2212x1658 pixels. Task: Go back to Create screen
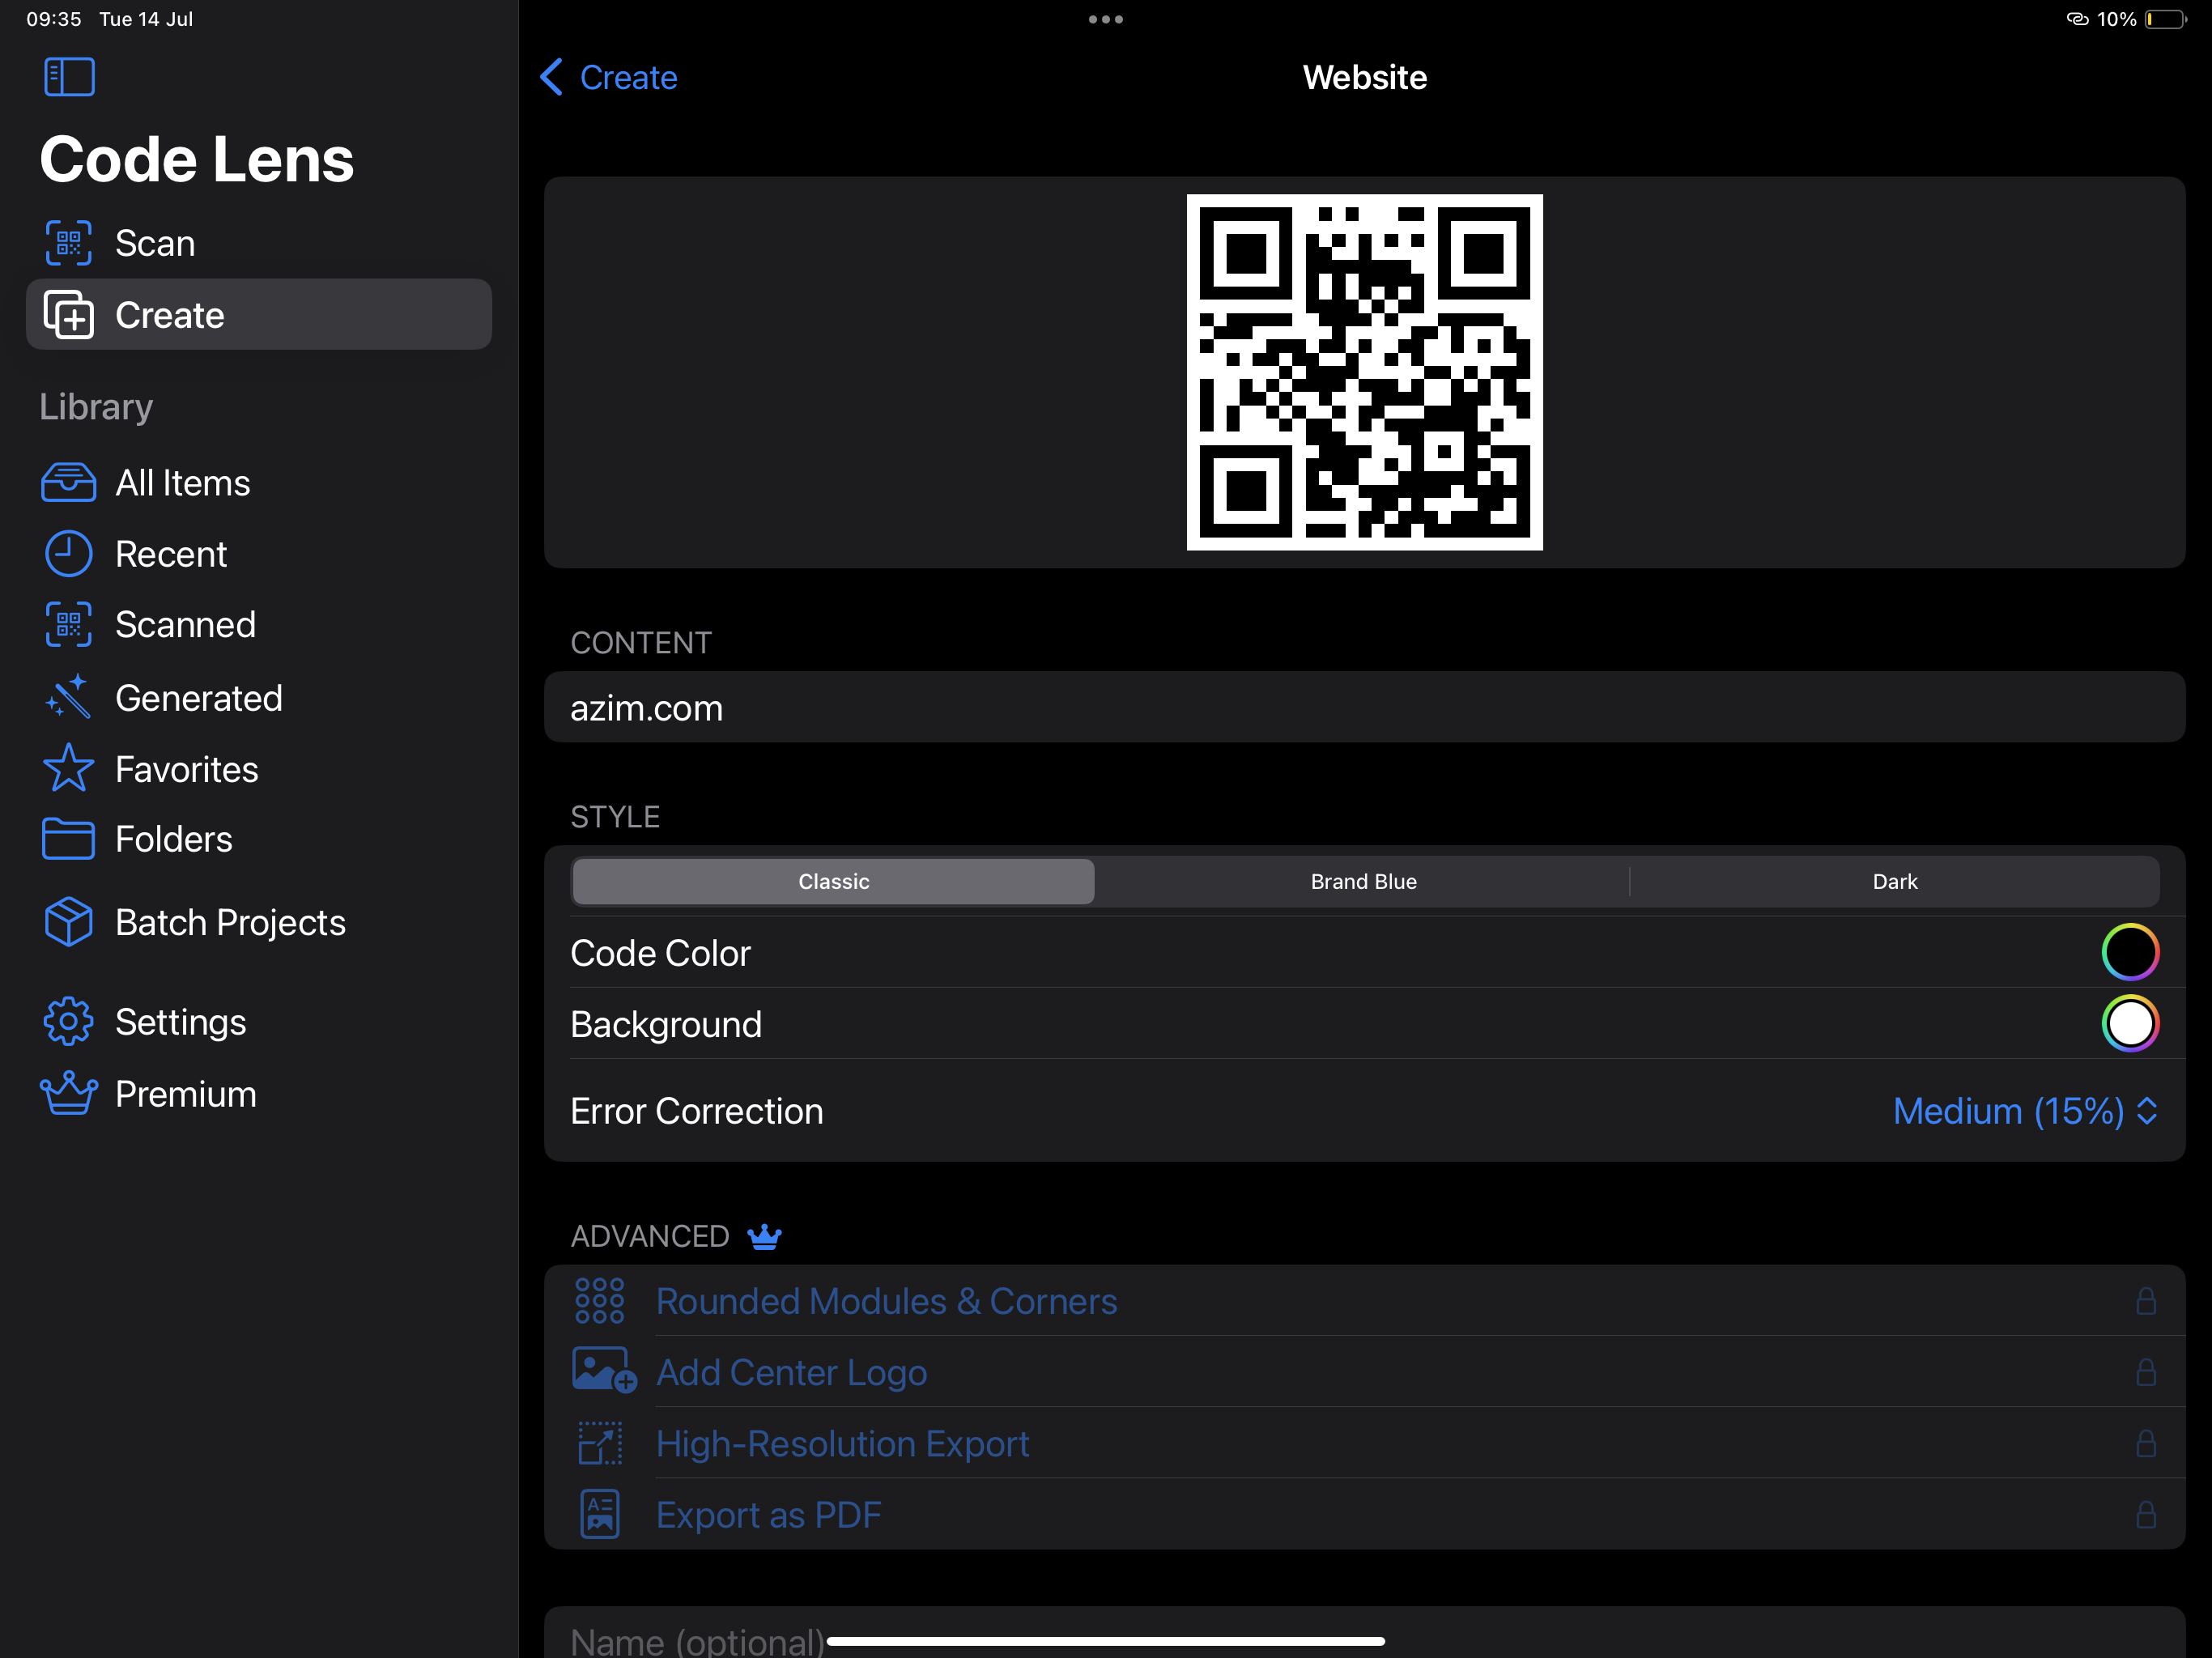(609, 77)
